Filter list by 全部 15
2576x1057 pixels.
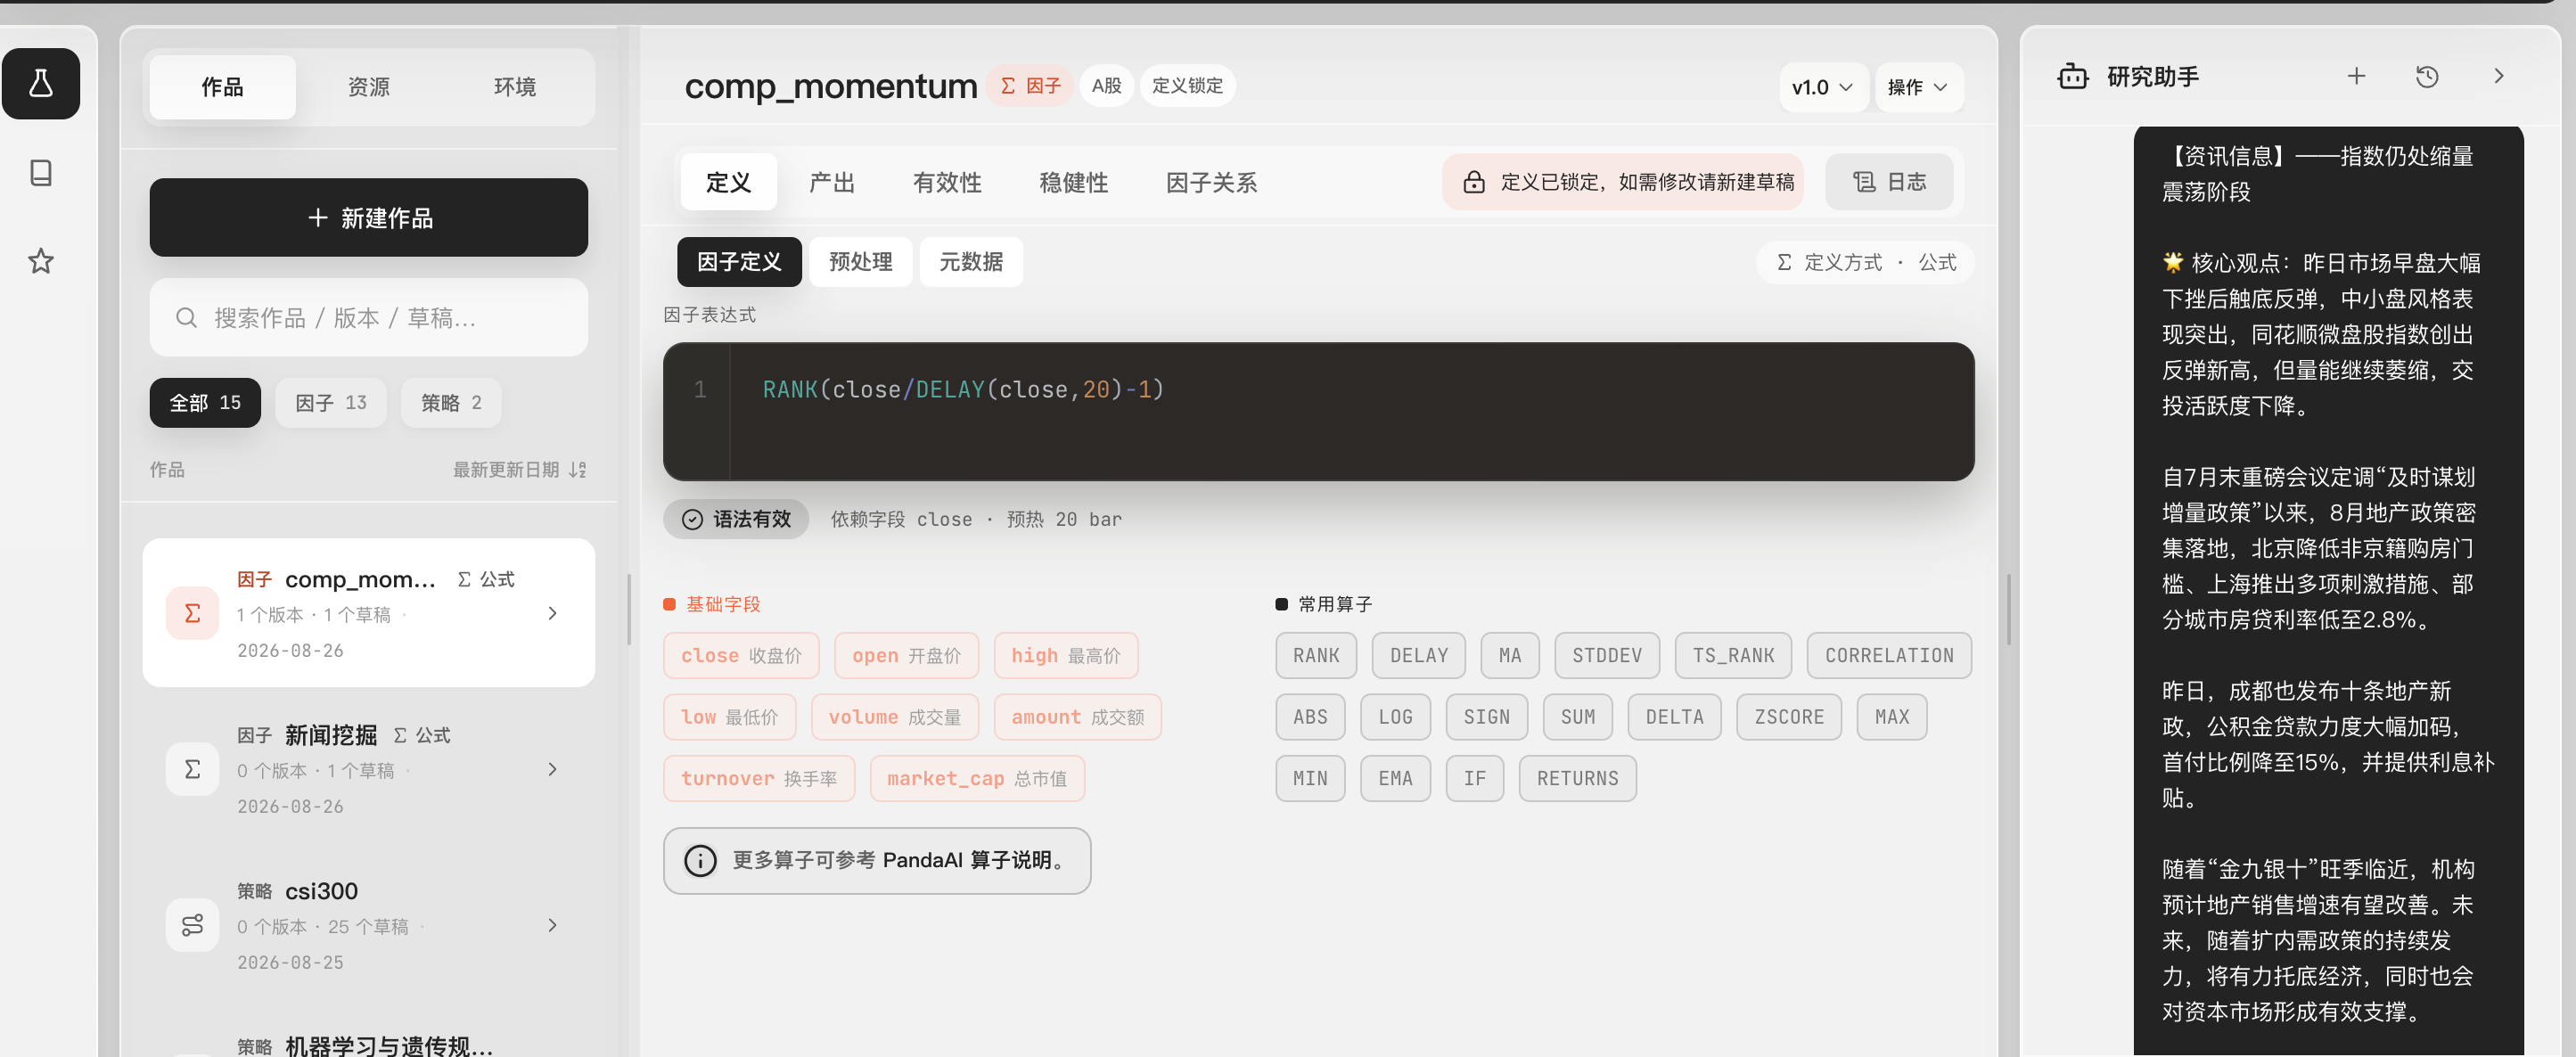click(x=205, y=403)
